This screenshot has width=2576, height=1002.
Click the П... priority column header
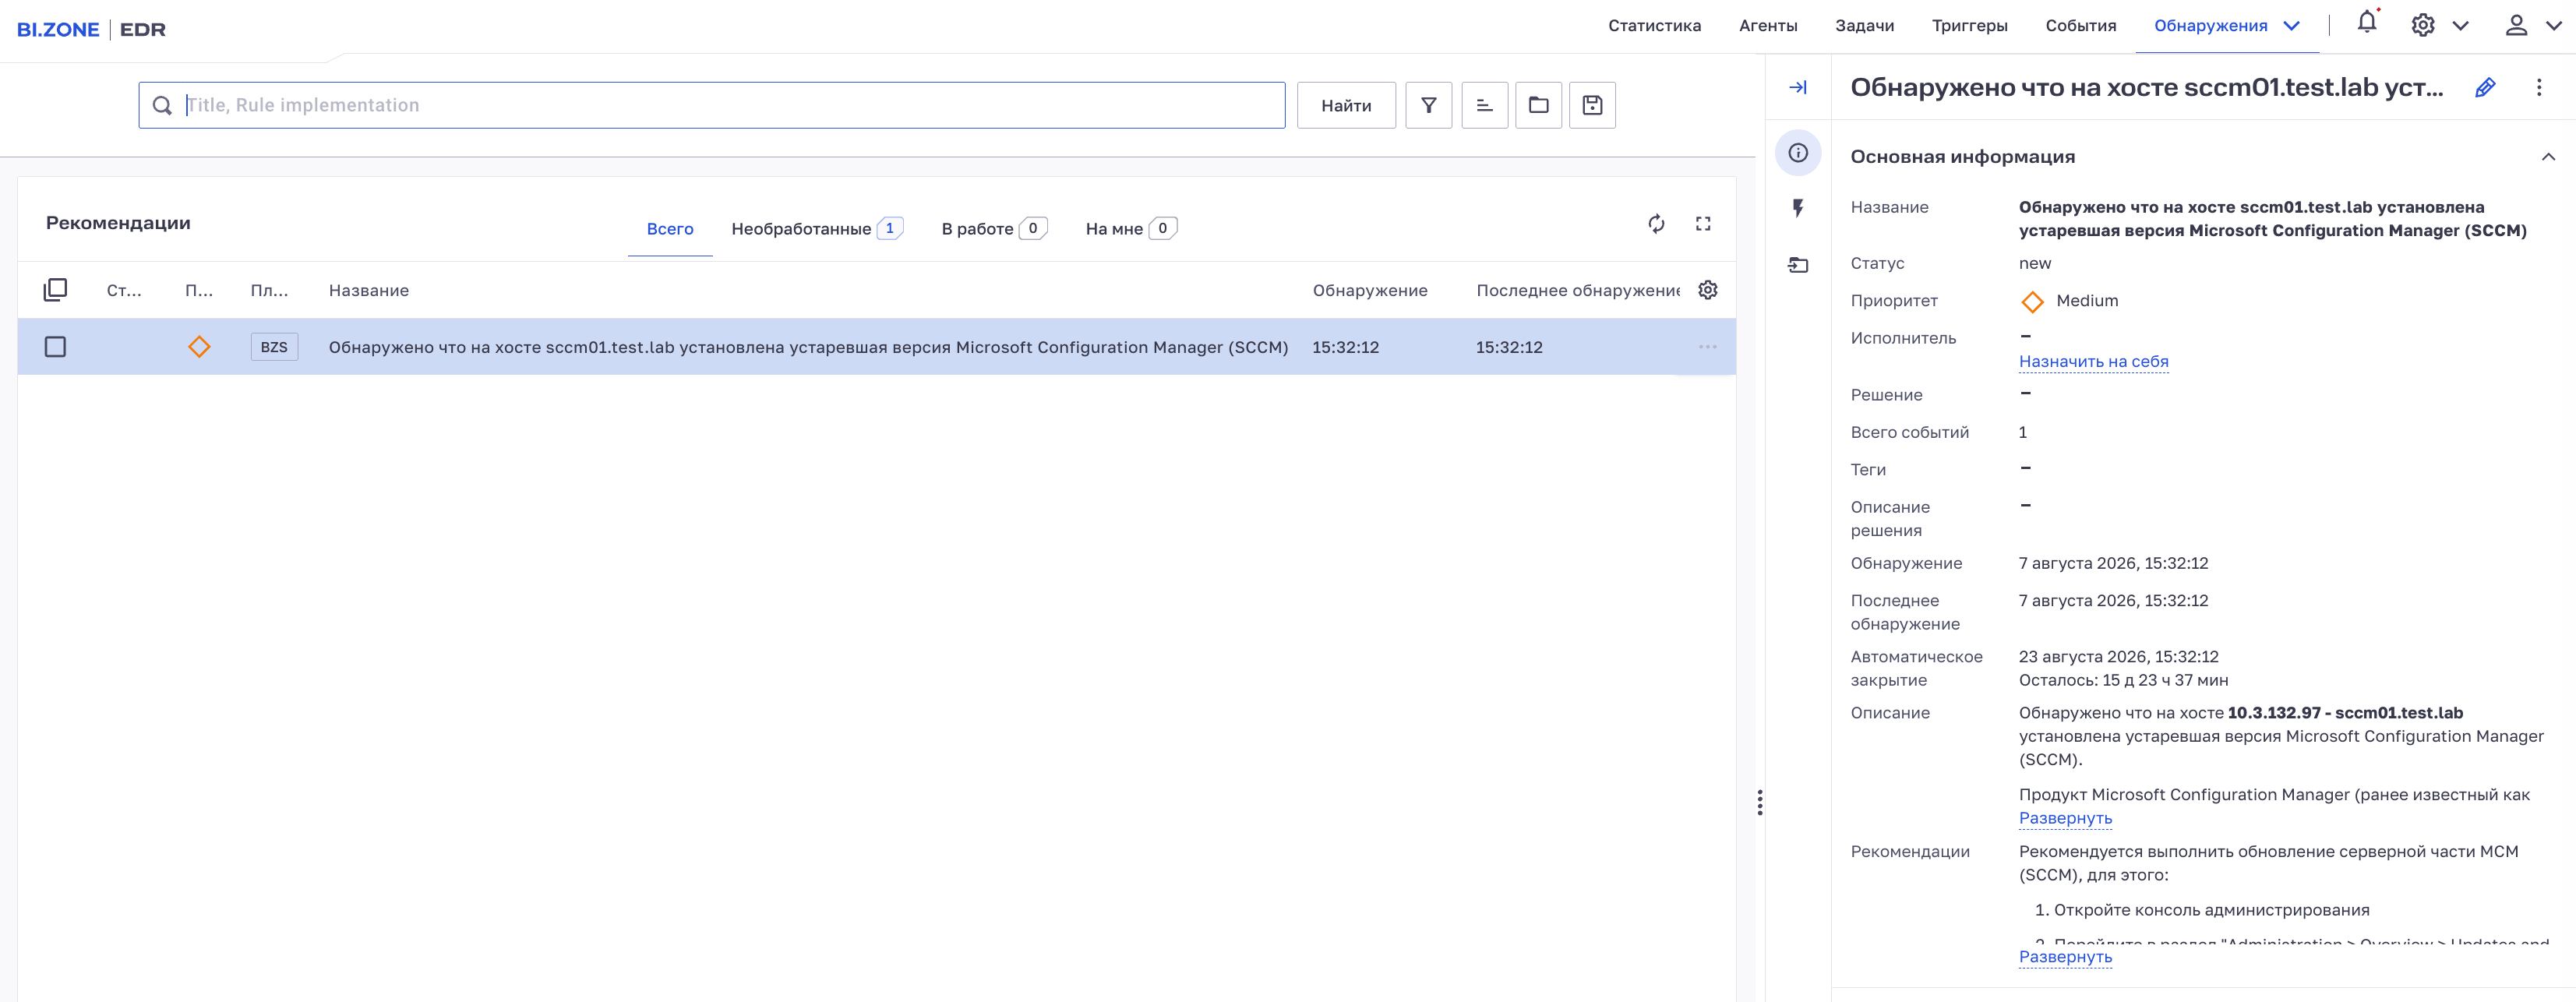pyautogui.click(x=199, y=291)
